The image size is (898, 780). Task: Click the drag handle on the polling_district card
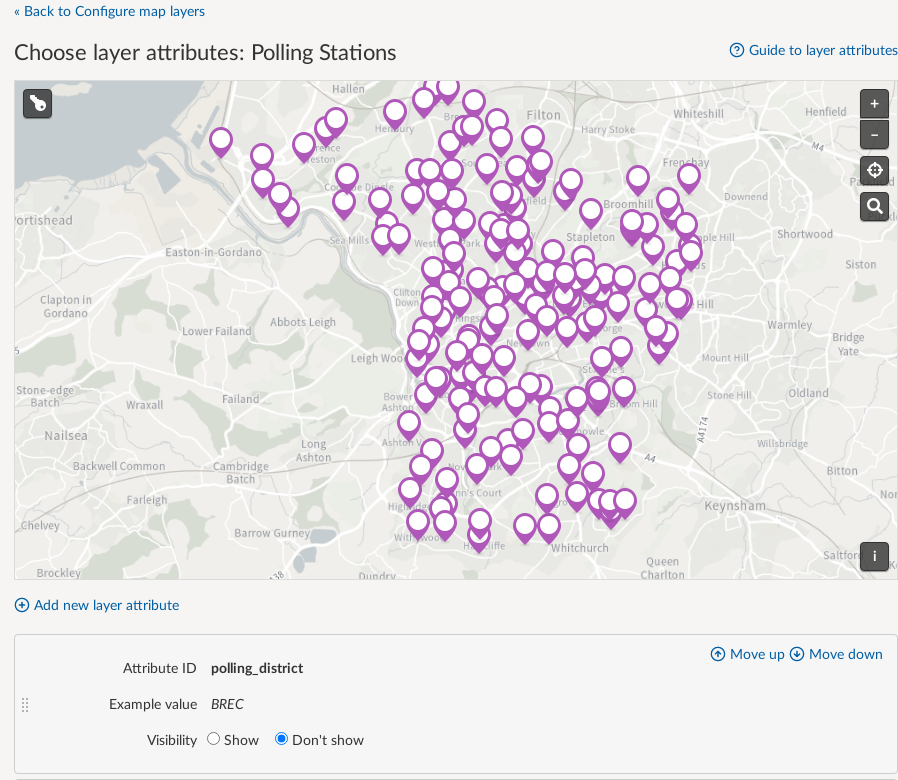pos(25,705)
